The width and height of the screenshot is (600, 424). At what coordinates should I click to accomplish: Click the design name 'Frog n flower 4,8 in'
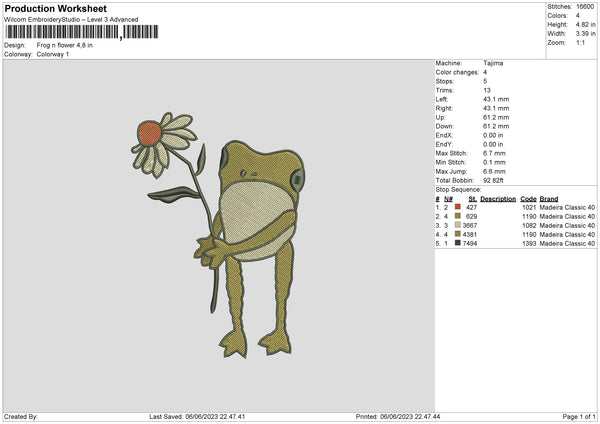65,45
